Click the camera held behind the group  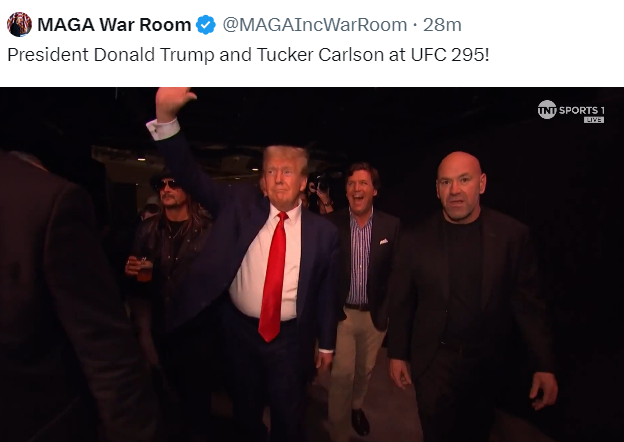point(319,182)
